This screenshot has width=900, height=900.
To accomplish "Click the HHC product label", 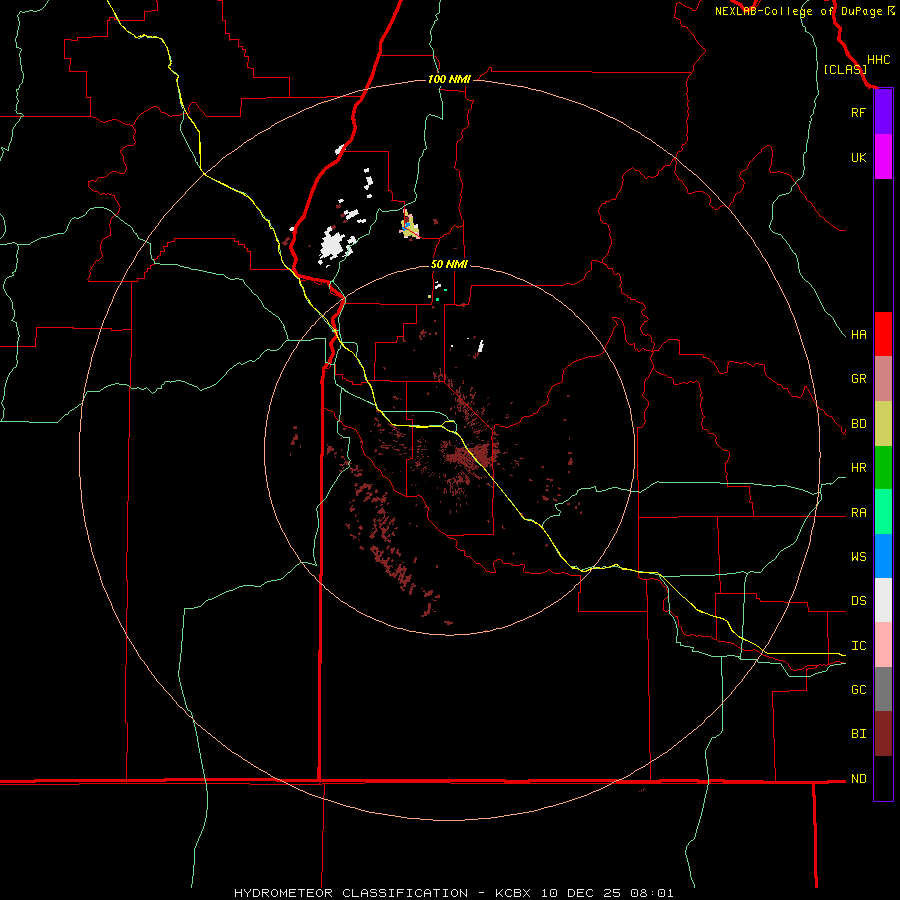I will [x=878, y=60].
